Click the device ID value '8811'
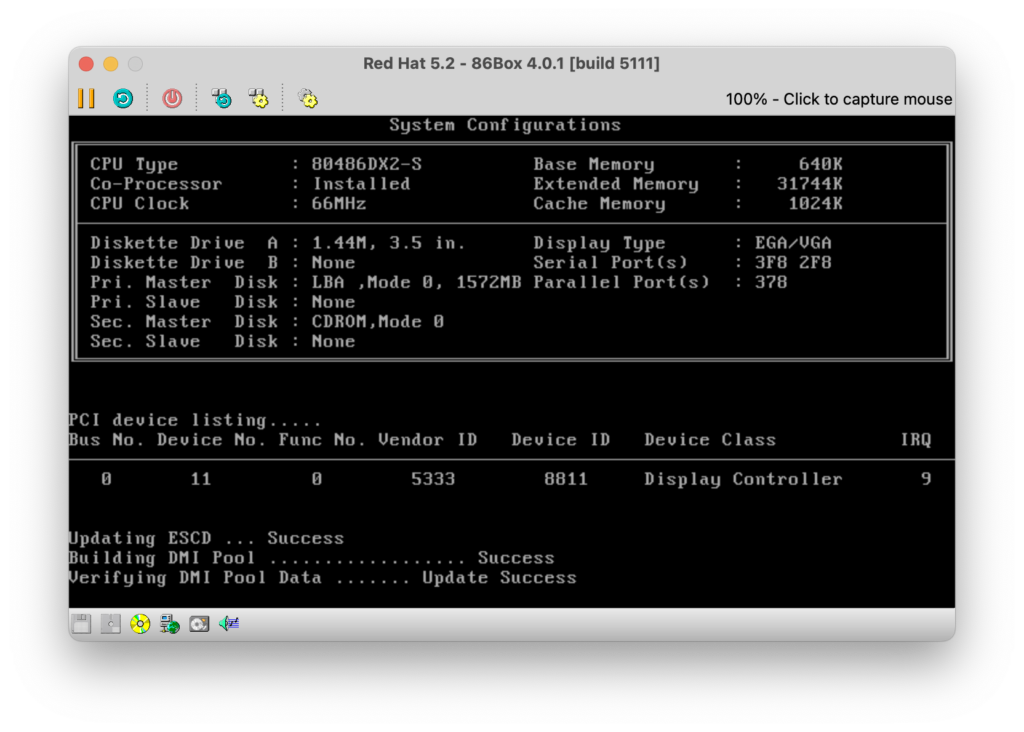Viewport: 1024px width, 732px height. tap(566, 479)
